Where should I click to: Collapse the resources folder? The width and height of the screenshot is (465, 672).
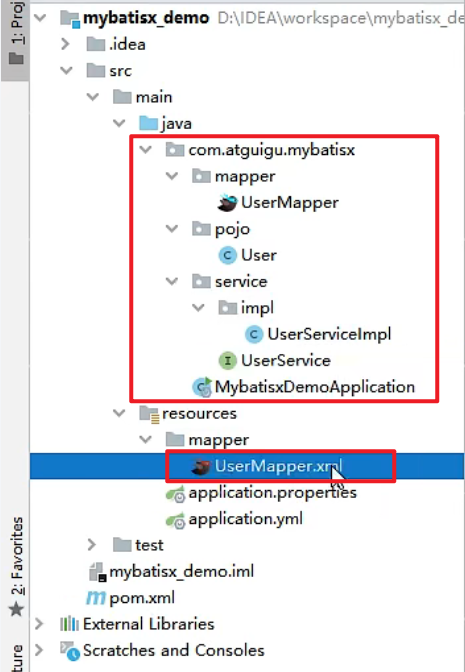coord(119,413)
